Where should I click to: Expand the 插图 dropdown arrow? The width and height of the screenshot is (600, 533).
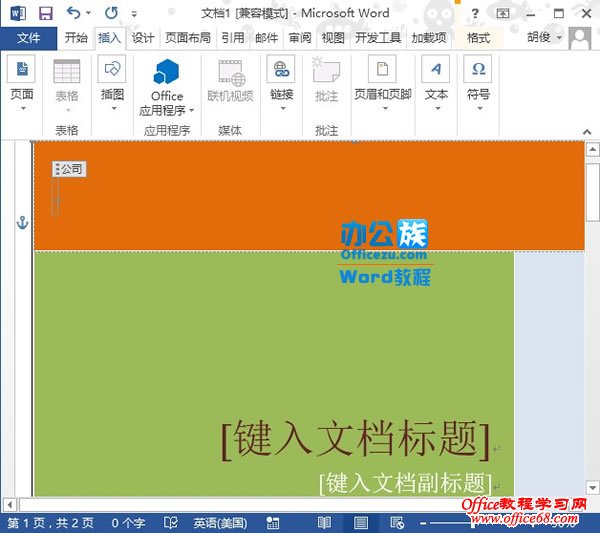(x=114, y=109)
